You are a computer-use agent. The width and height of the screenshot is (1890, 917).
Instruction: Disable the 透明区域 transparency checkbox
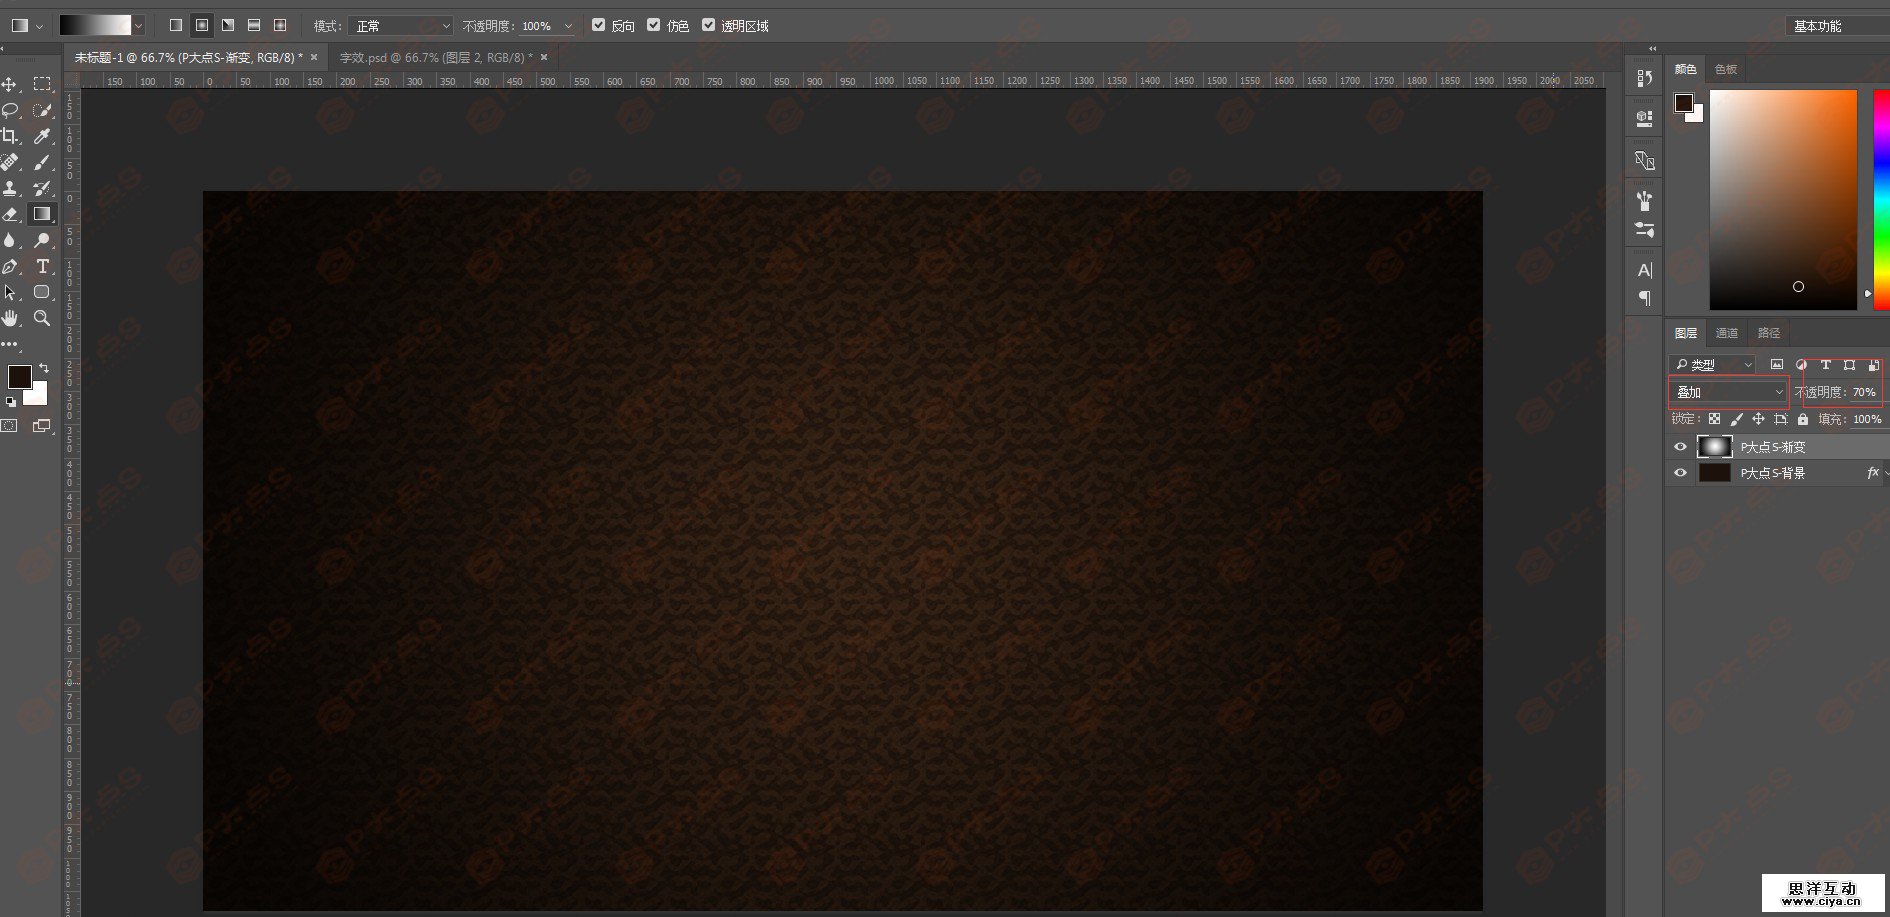(708, 25)
